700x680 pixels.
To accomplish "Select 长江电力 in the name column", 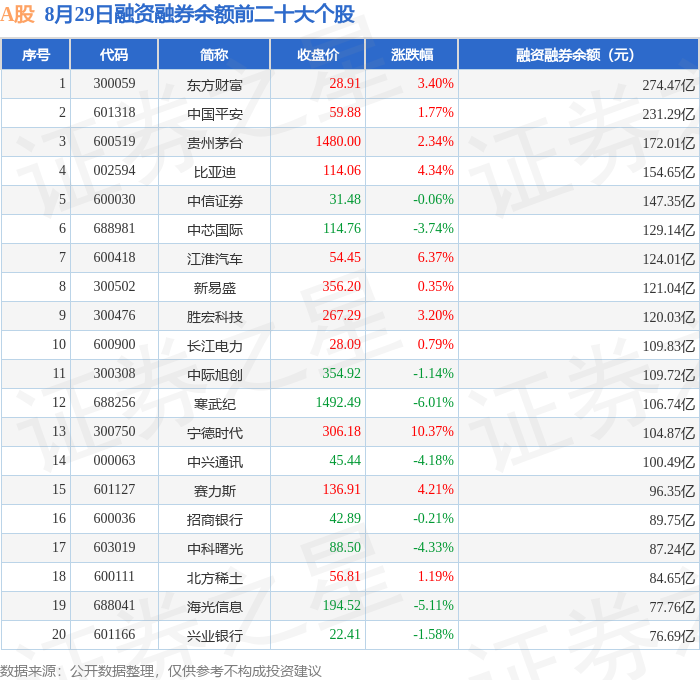I will (x=215, y=346).
